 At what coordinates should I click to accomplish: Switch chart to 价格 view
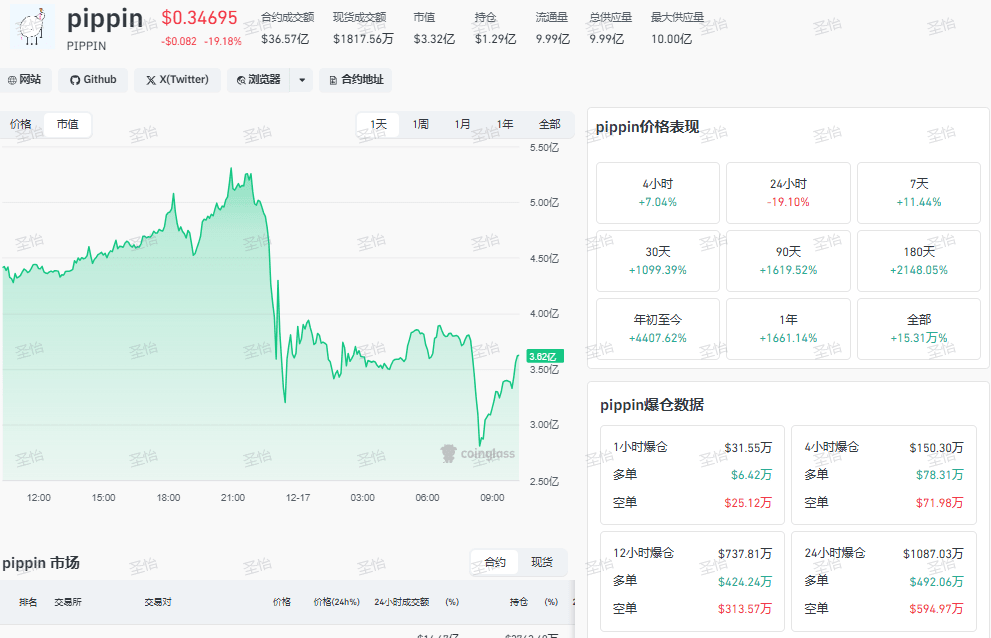point(21,125)
